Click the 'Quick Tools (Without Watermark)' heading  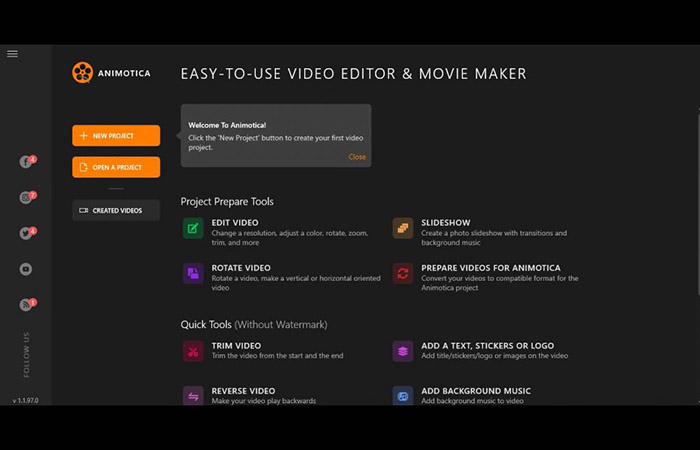coord(254,325)
